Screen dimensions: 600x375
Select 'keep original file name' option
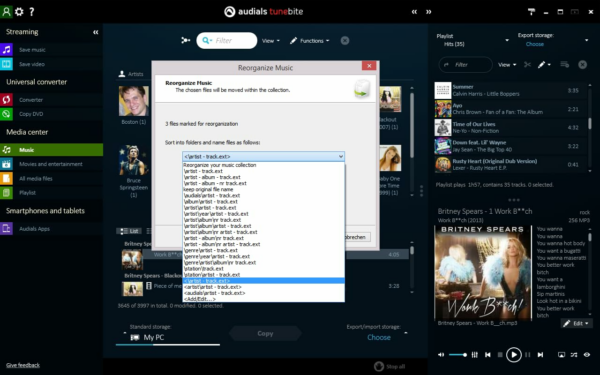[209, 189]
